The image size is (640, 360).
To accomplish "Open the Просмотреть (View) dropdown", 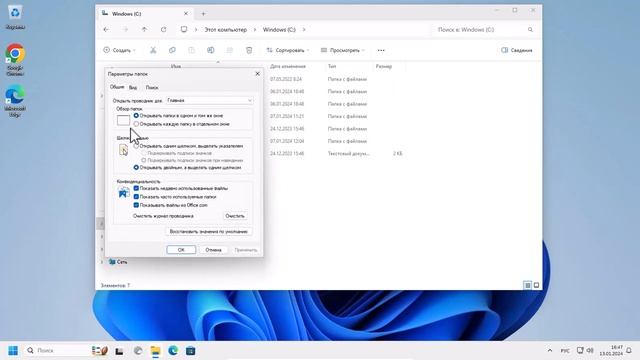I will pos(342,50).
